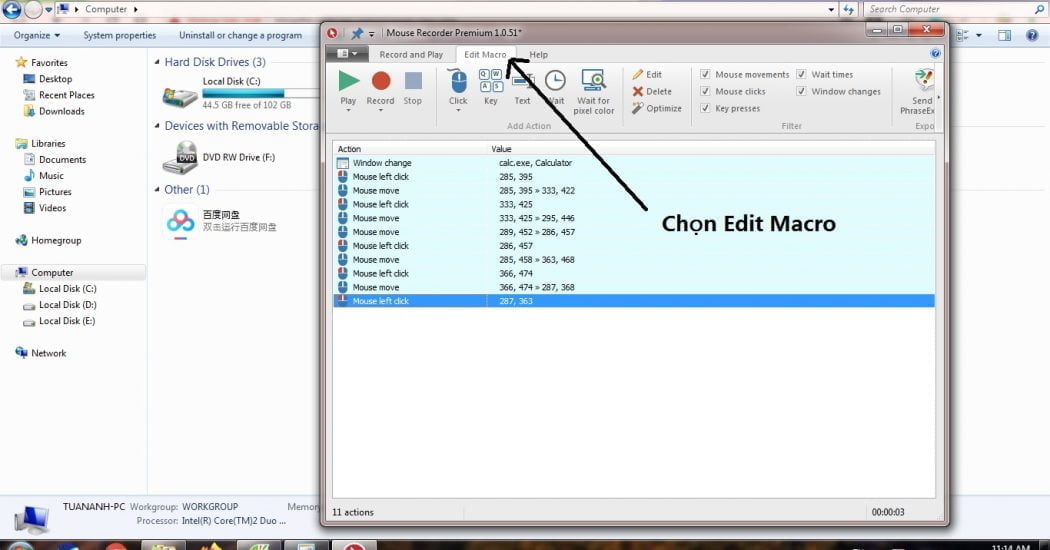1050x550 pixels.
Task: Add a Key press action
Action: (491, 81)
